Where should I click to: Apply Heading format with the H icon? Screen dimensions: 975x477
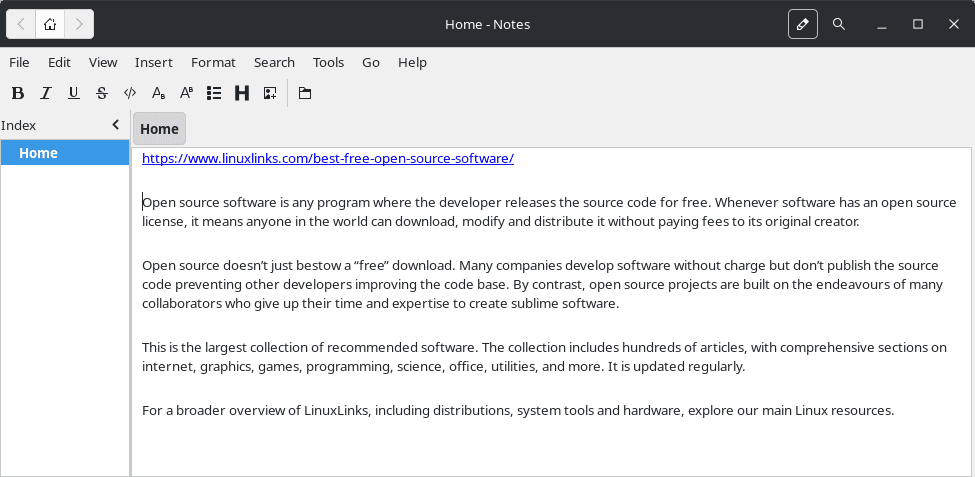tap(242, 93)
